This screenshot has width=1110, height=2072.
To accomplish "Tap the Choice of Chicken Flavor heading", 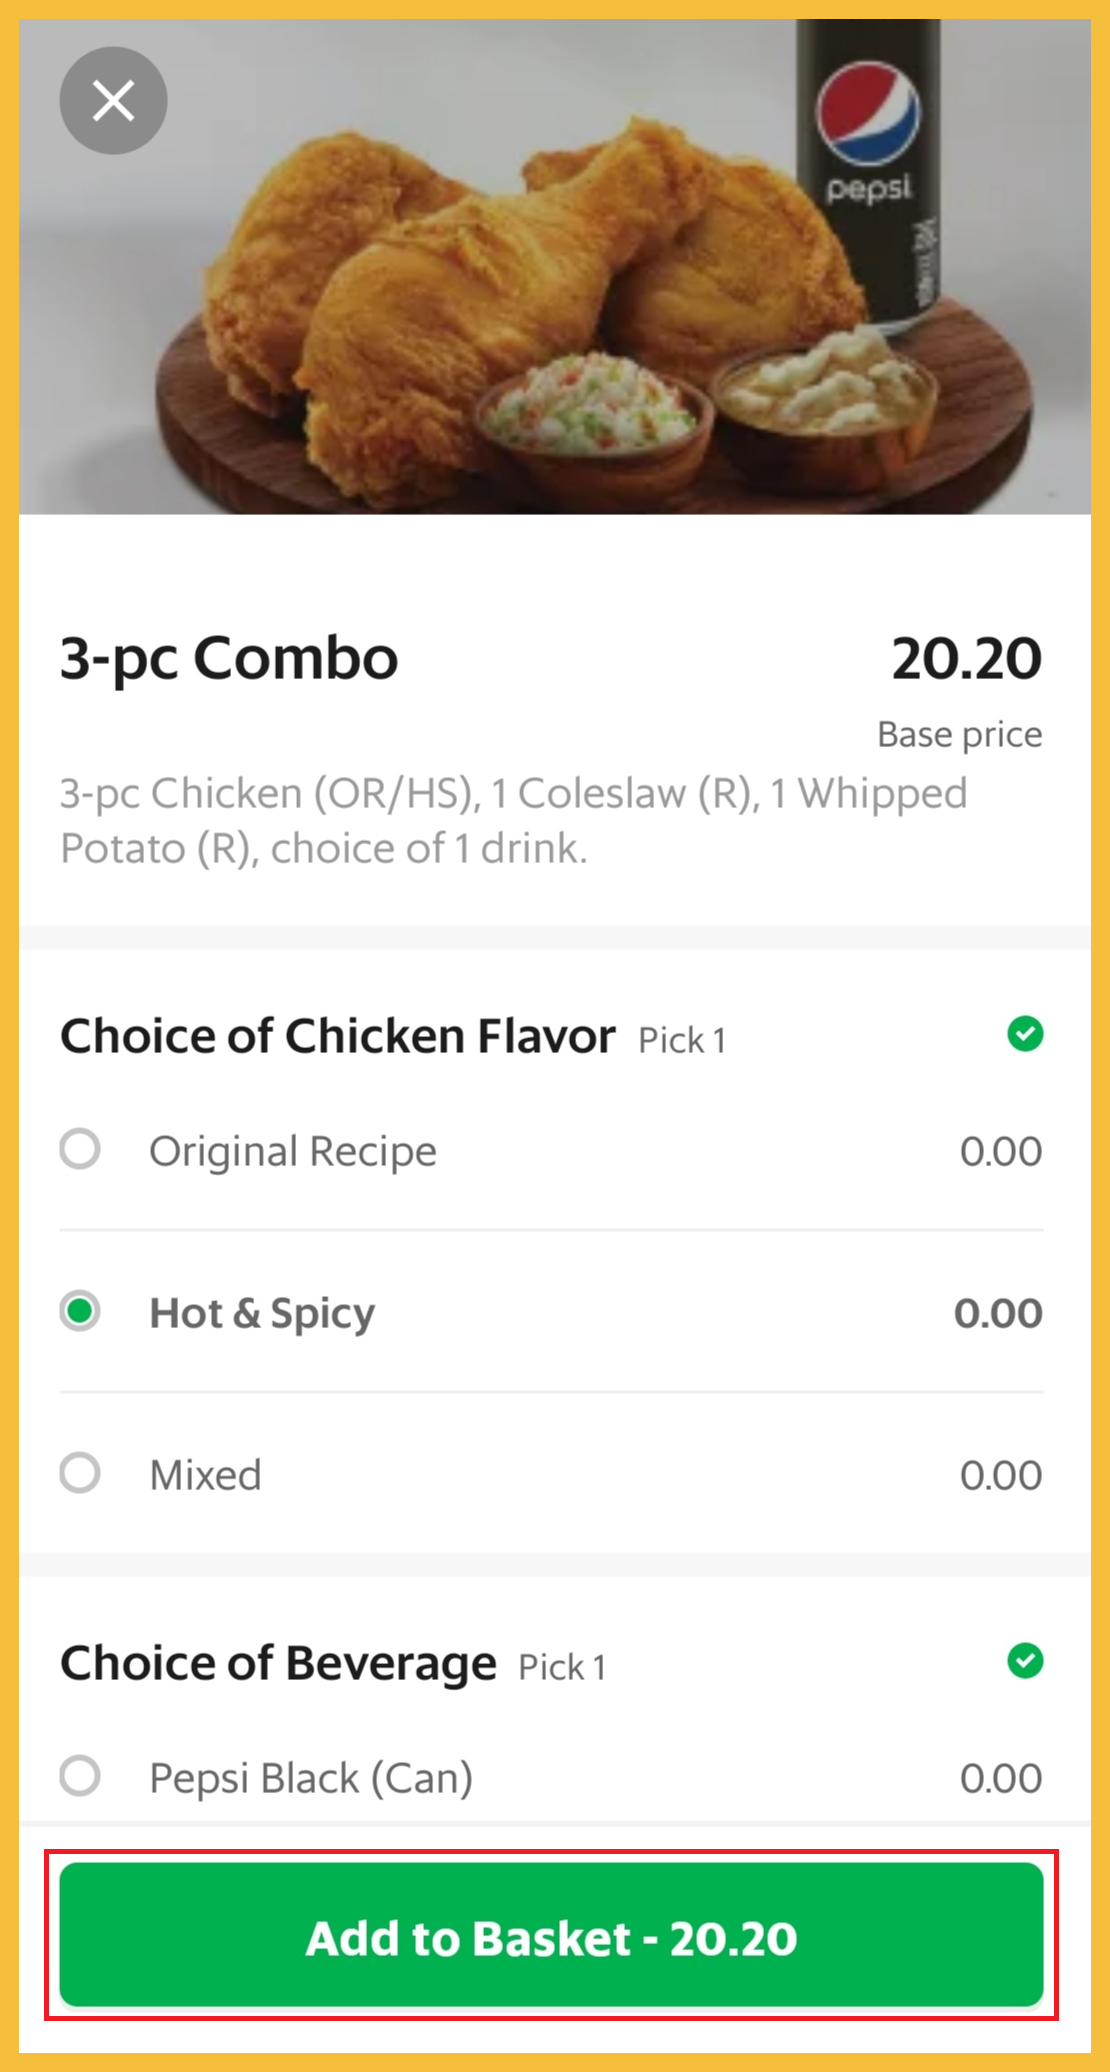I will (338, 1036).
